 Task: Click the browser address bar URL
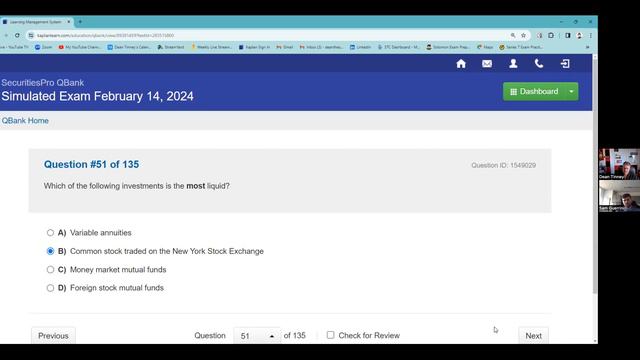[x=105, y=36]
